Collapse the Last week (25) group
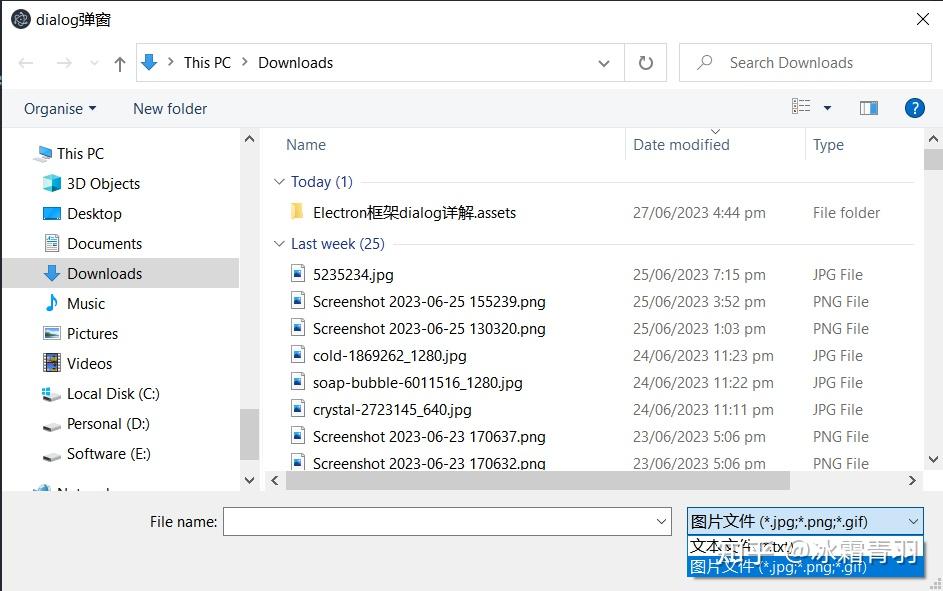Screen dimensions: 943x591 click(x=278, y=243)
